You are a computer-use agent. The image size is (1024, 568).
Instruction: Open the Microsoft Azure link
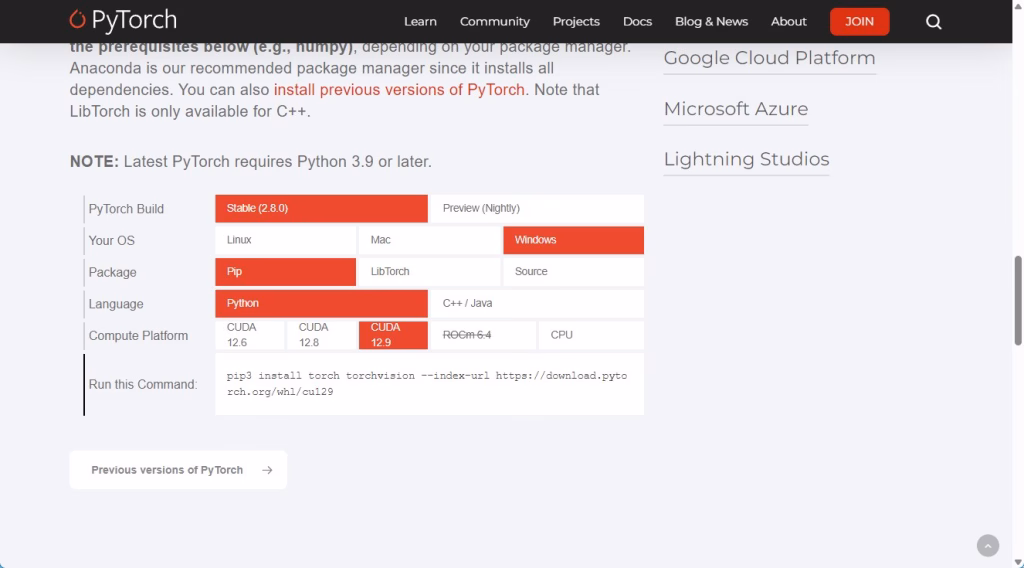point(736,108)
